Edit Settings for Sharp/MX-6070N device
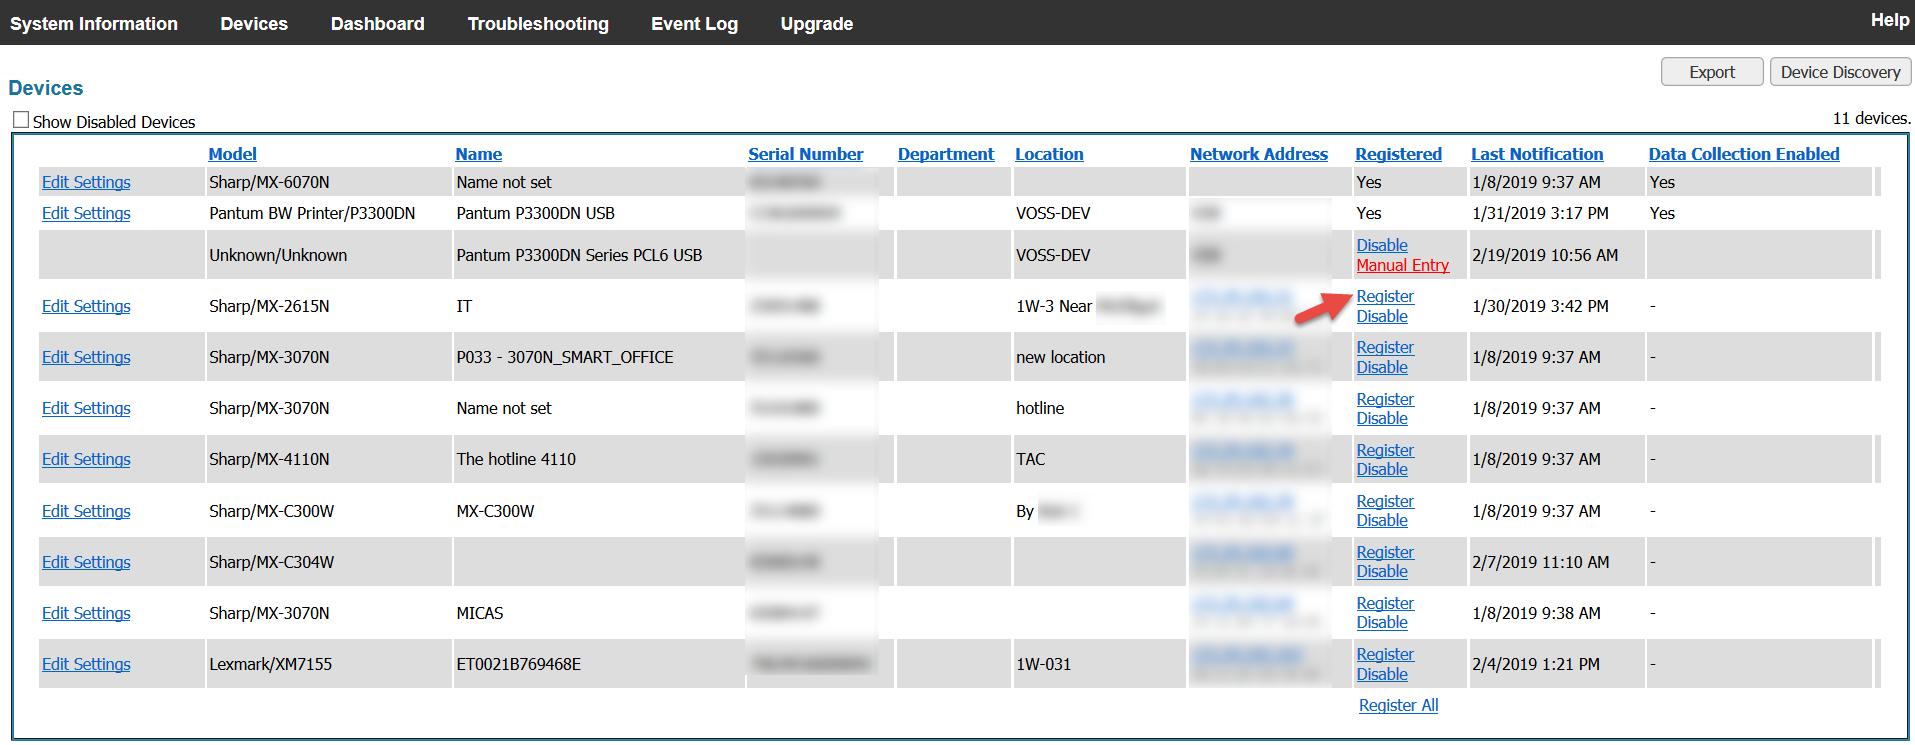 [86, 182]
